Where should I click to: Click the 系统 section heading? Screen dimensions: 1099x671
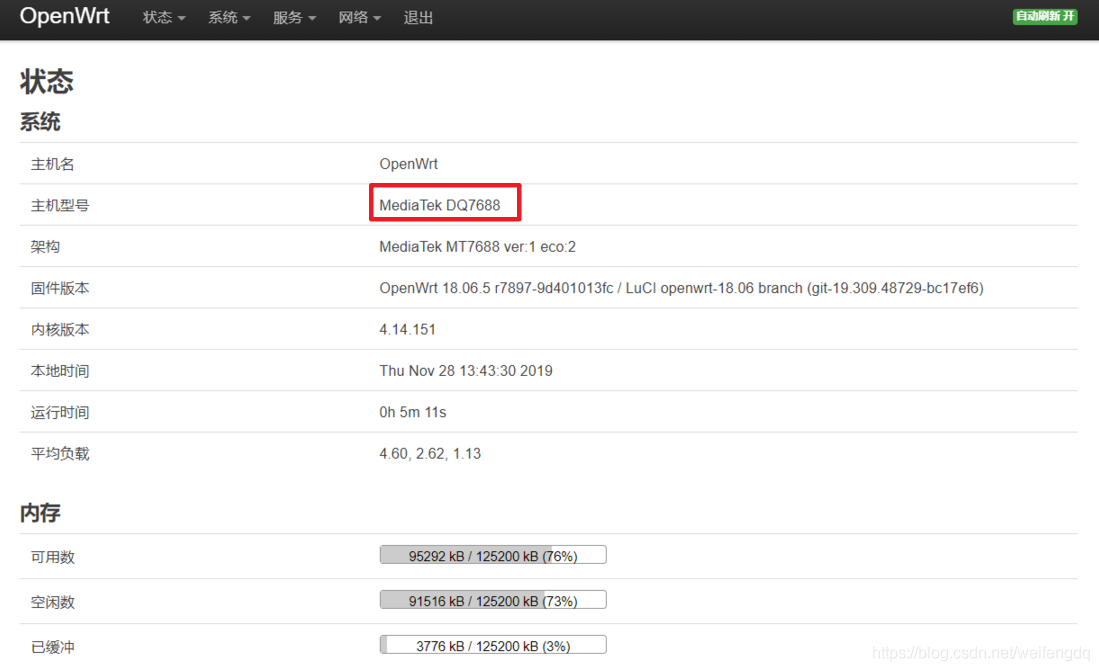coord(40,122)
